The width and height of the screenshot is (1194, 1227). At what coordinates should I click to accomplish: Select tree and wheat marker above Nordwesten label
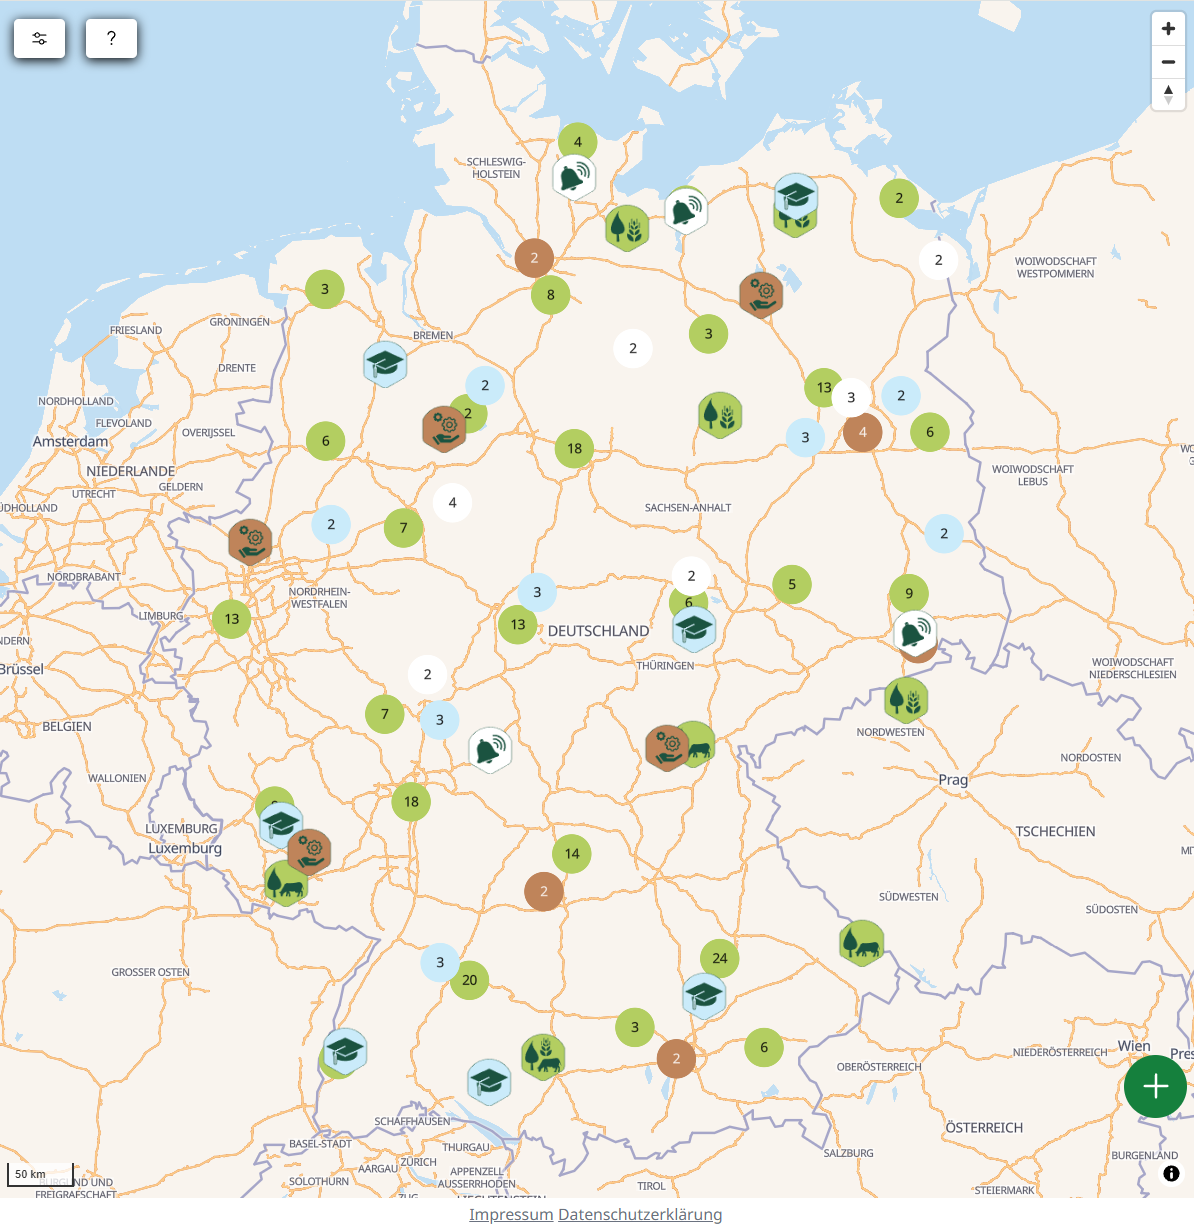[906, 699]
